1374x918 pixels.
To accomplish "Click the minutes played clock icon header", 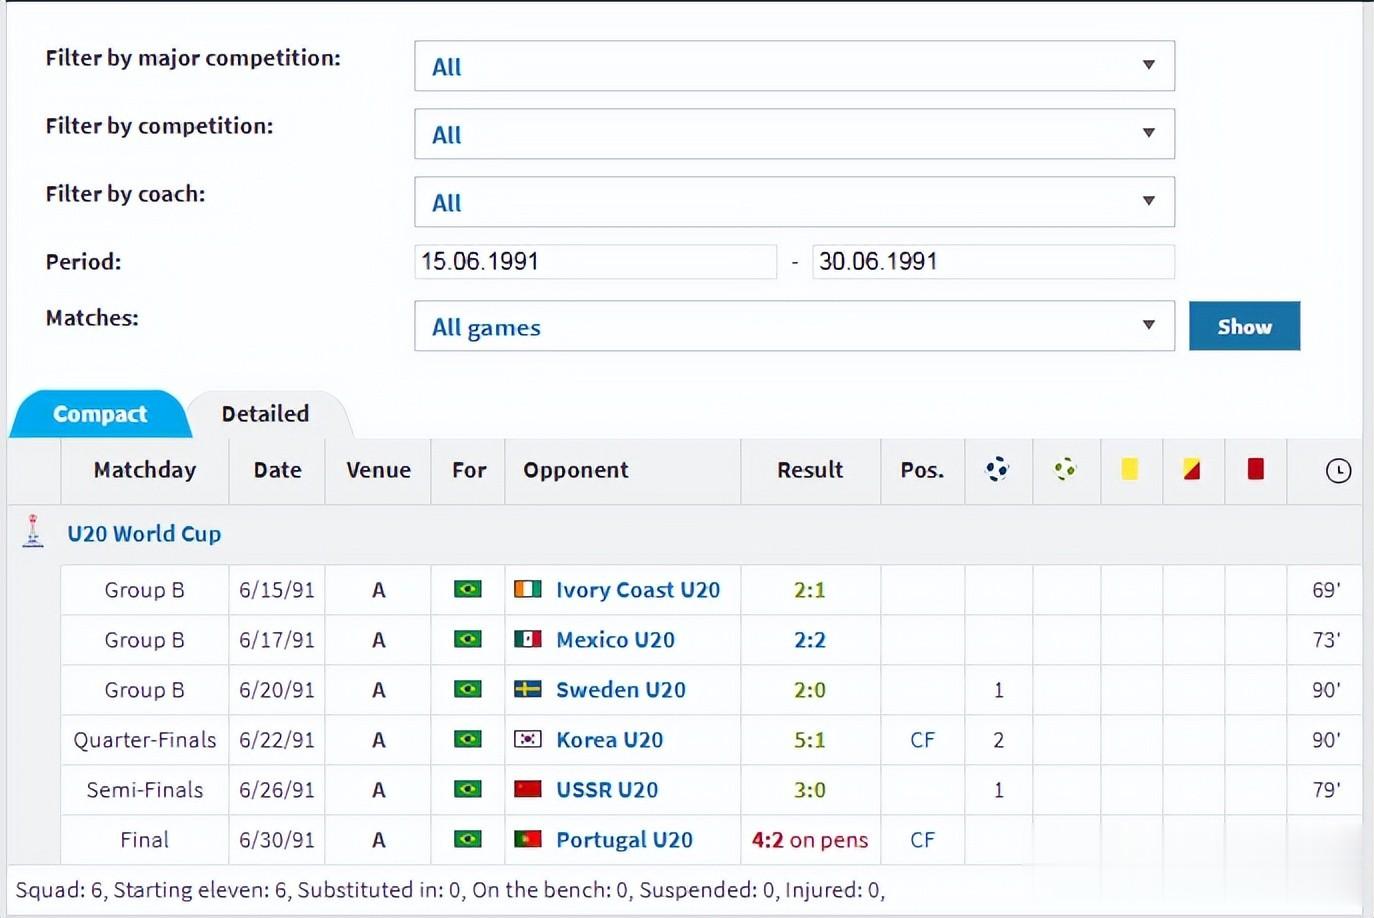I will coord(1338,470).
